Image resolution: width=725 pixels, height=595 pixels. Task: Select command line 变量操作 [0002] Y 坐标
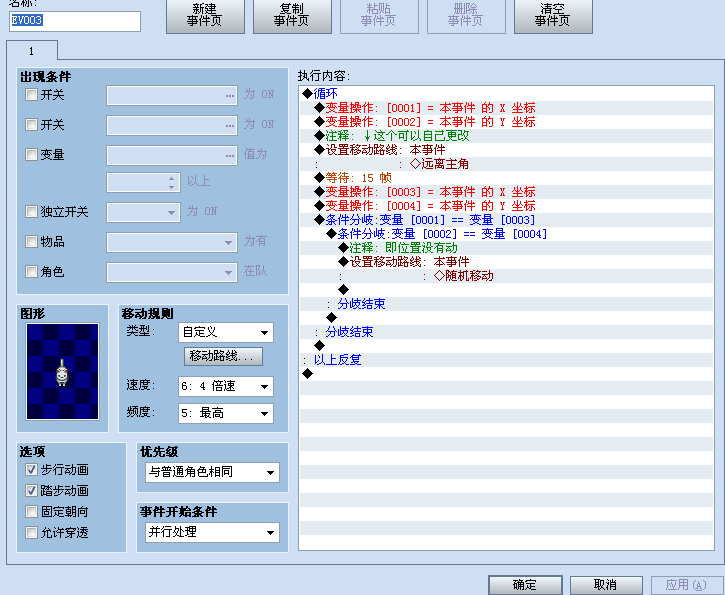[x=506, y=122]
